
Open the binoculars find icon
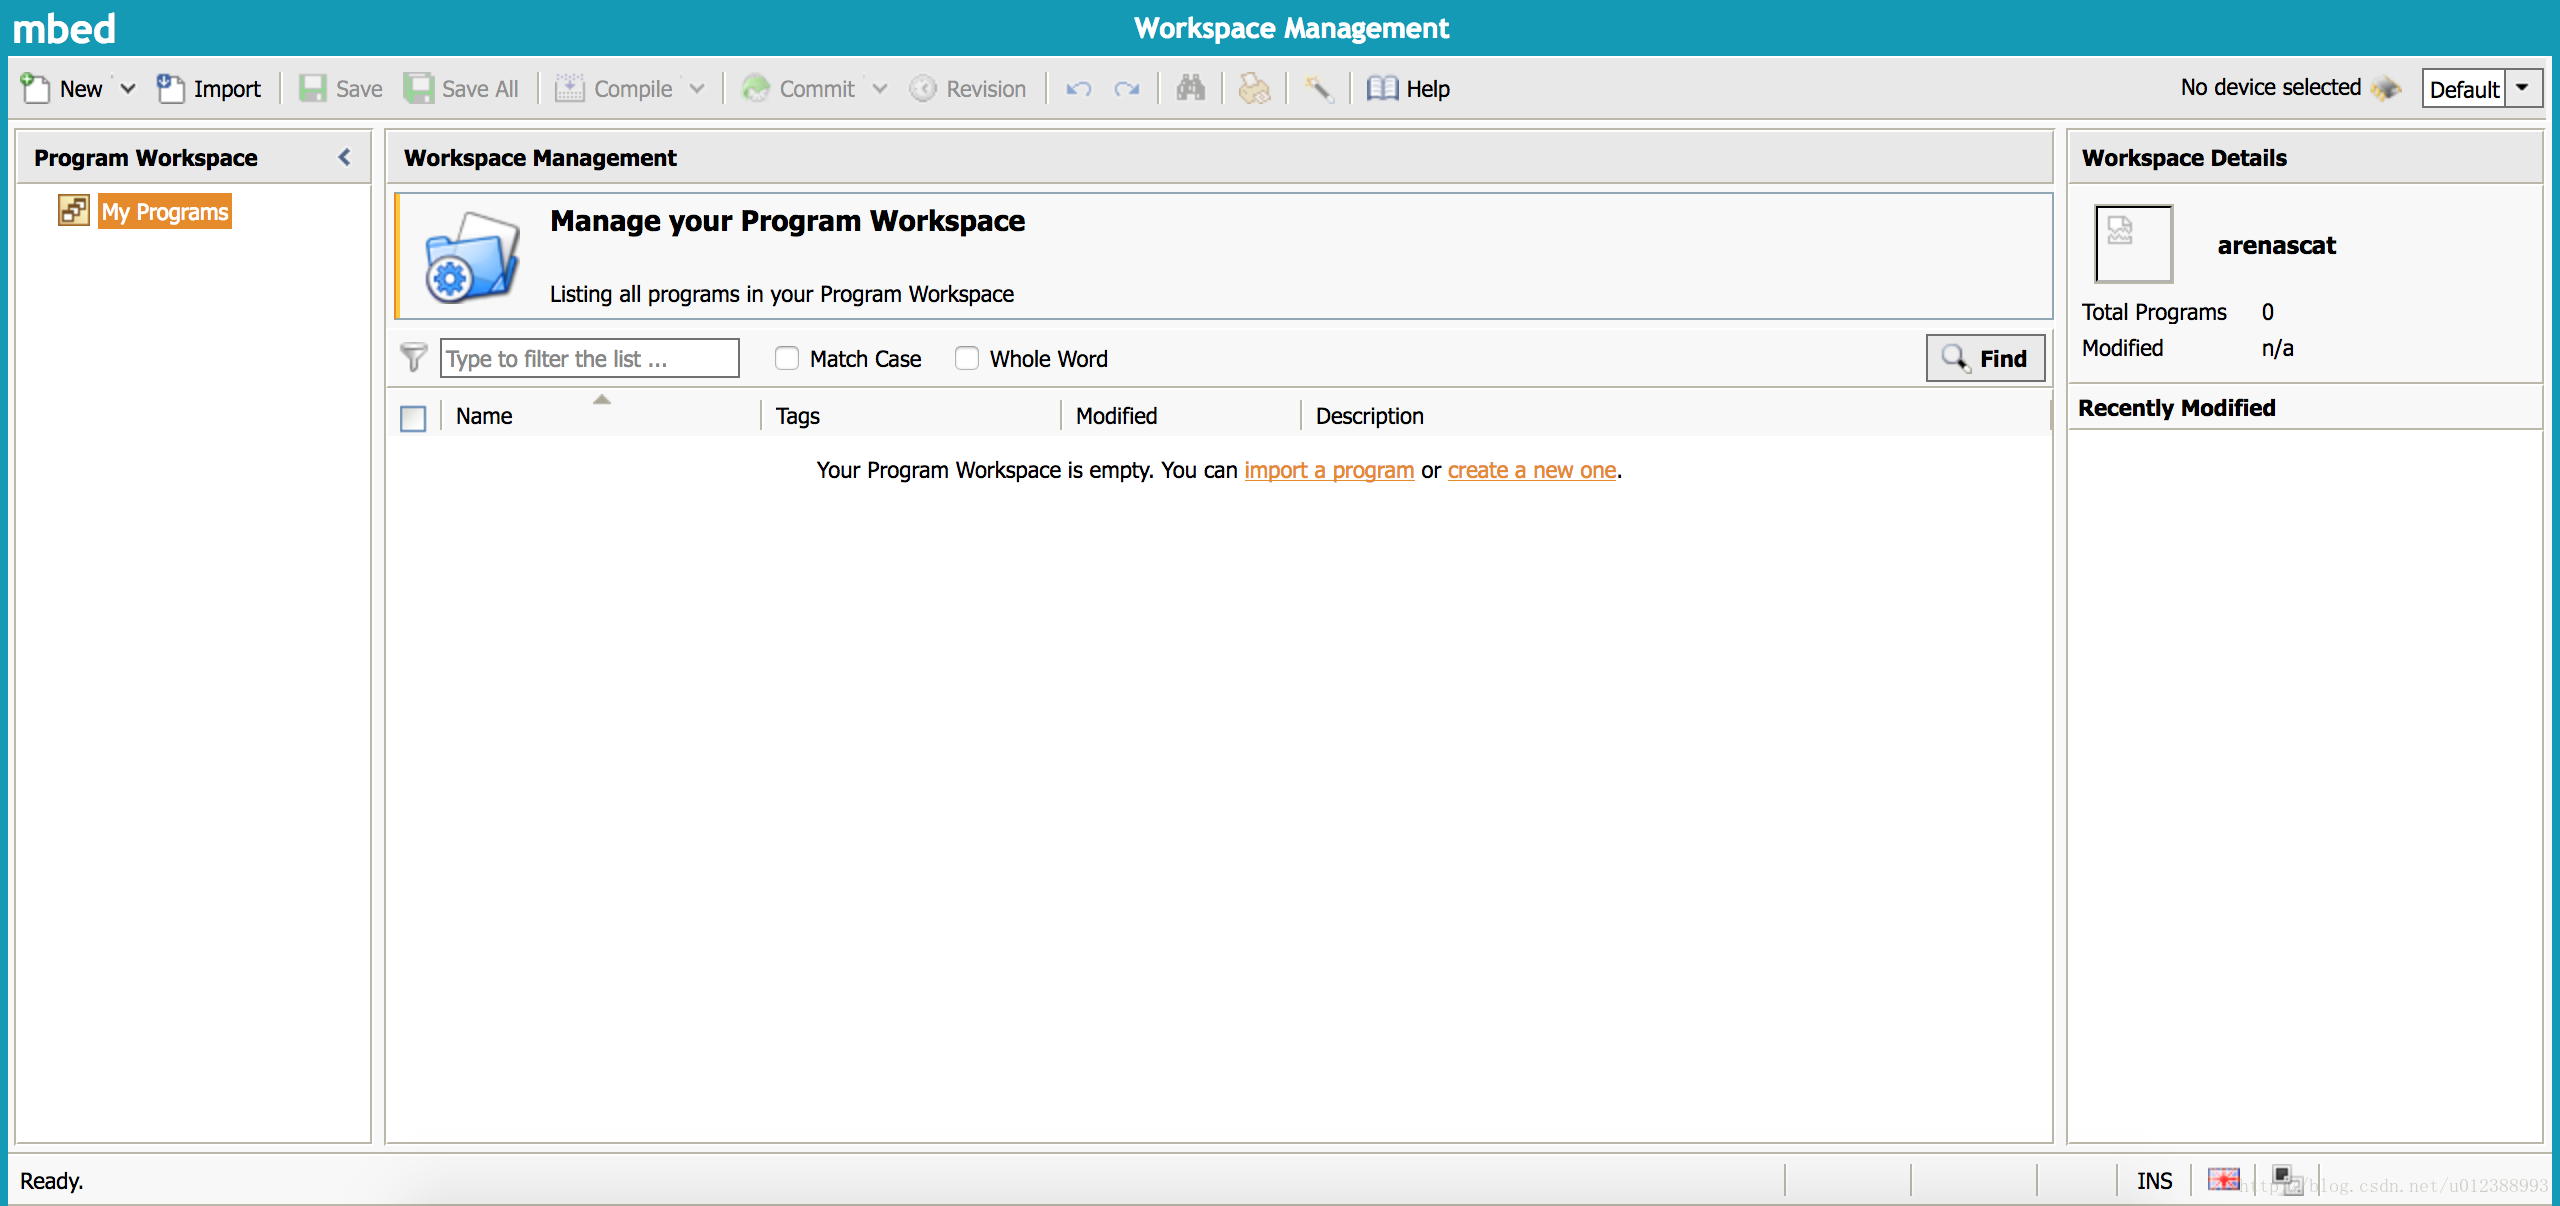click(1190, 88)
